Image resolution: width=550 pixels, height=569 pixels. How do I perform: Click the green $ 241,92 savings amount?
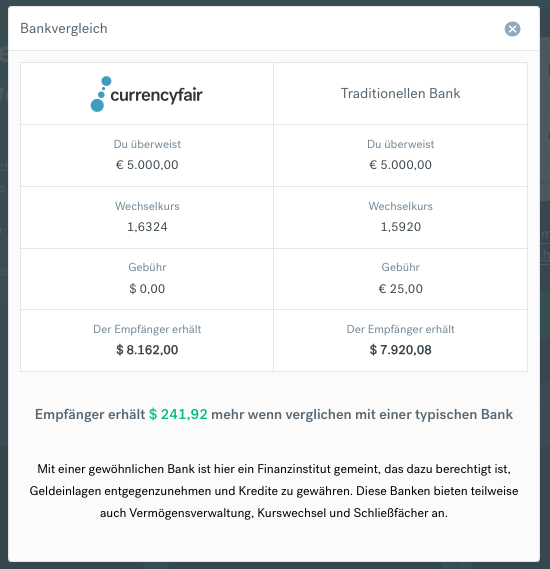click(178, 414)
